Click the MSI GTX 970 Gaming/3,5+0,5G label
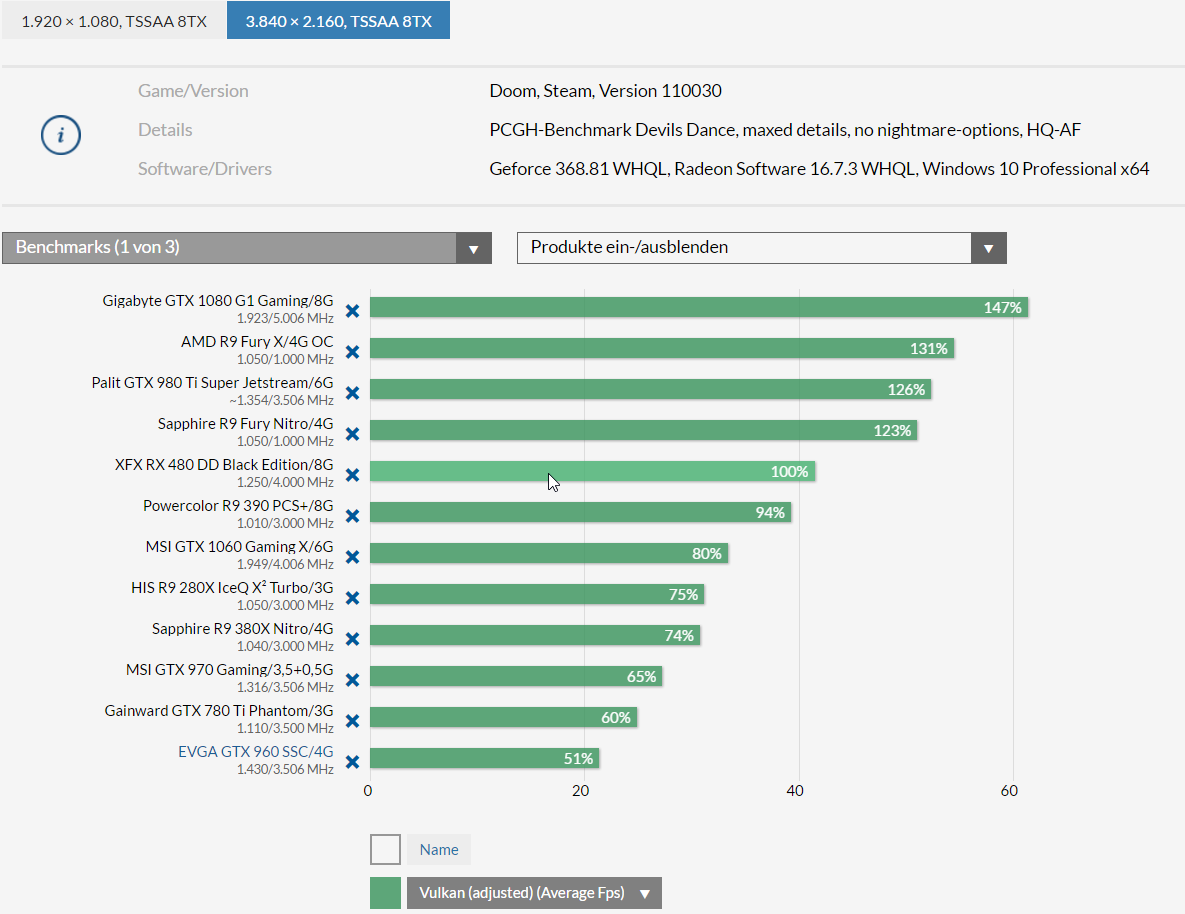The width and height of the screenshot is (1185, 914). pyautogui.click(x=230, y=669)
